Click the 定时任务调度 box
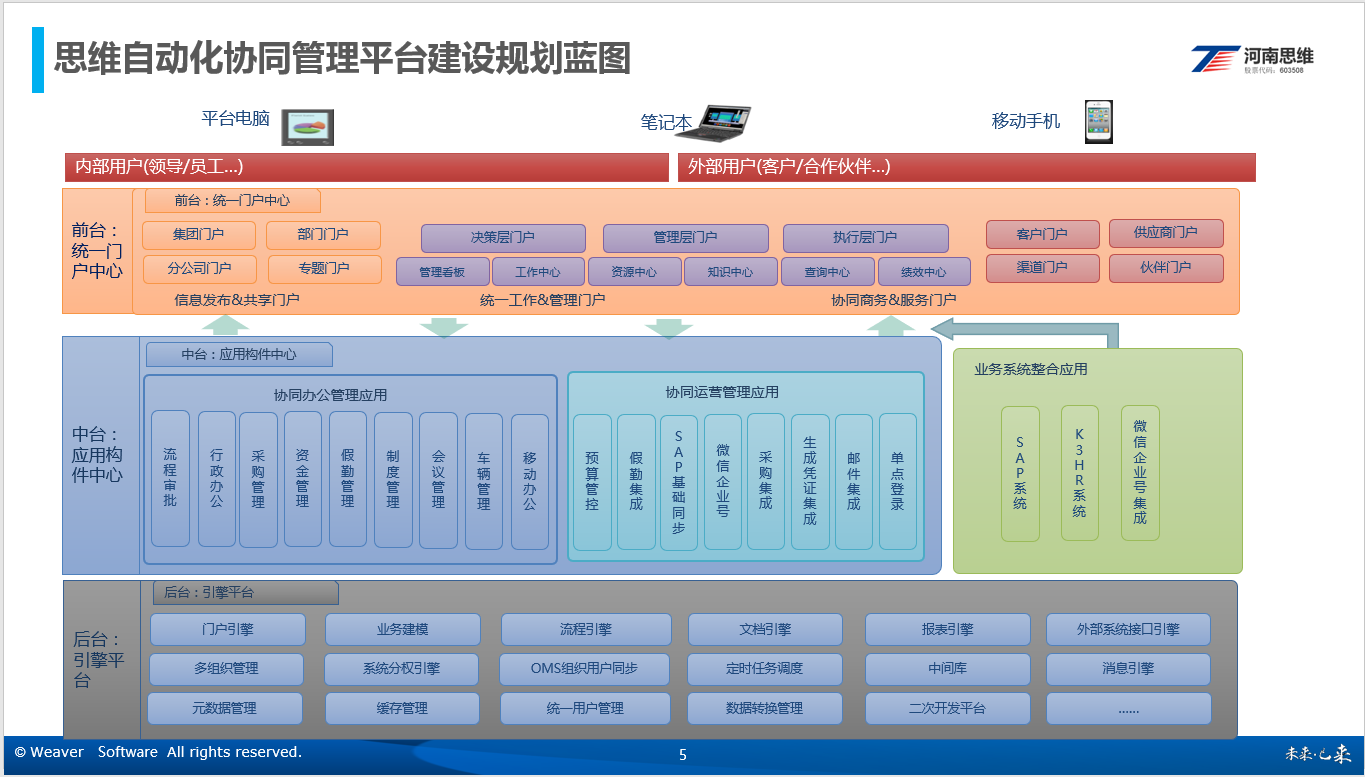Image resolution: width=1365 pixels, height=777 pixels. coord(765,669)
